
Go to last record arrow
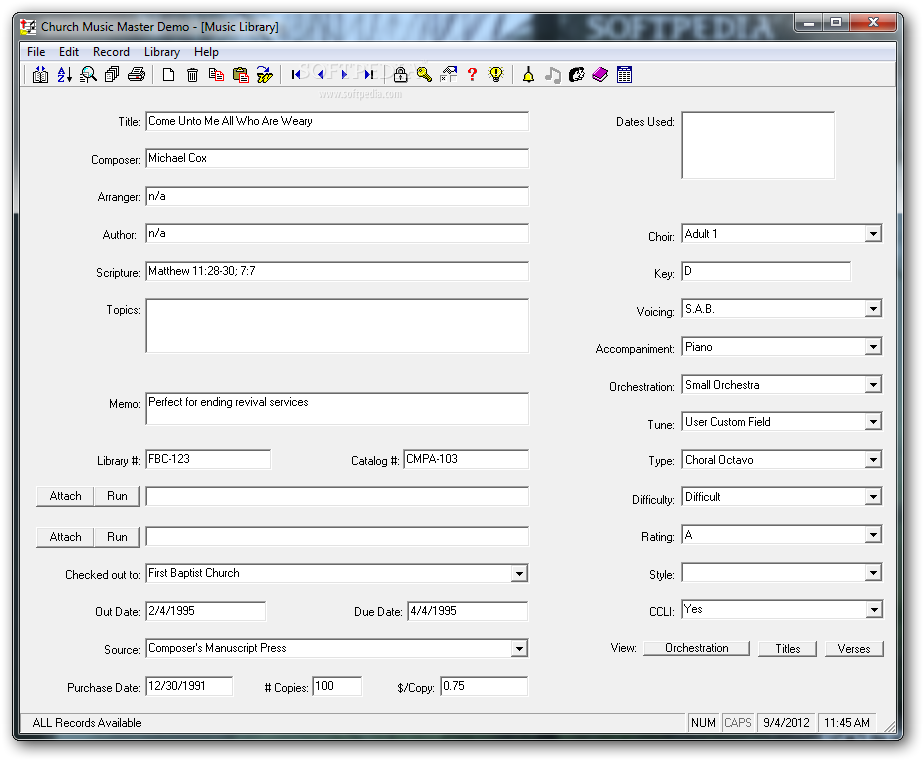coord(369,75)
